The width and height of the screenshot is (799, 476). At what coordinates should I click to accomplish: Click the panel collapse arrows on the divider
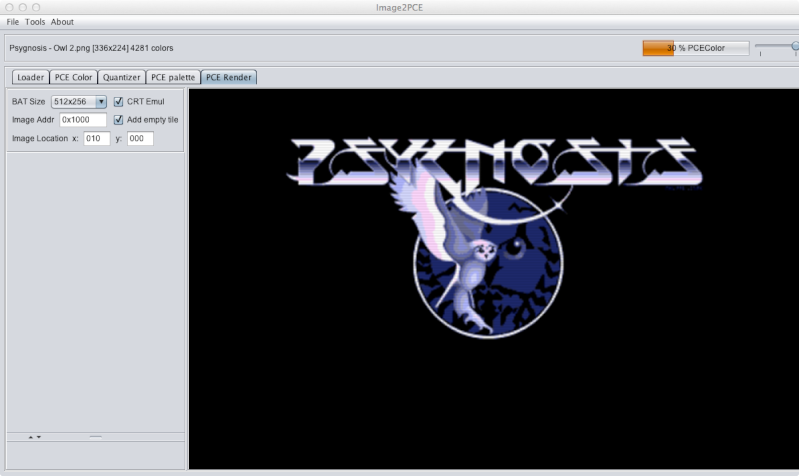(x=35, y=437)
